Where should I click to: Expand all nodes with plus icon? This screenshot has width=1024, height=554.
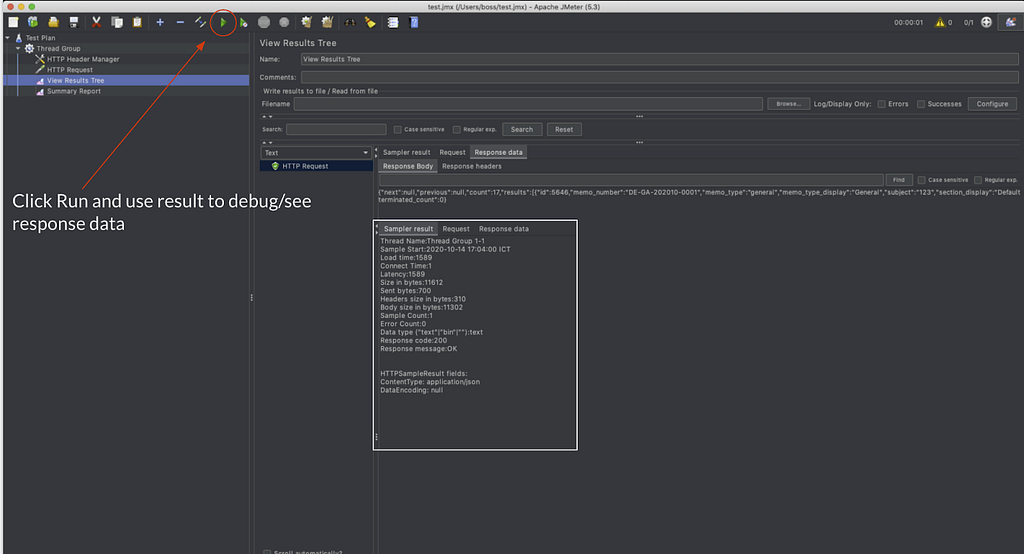(x=160, y=22)
